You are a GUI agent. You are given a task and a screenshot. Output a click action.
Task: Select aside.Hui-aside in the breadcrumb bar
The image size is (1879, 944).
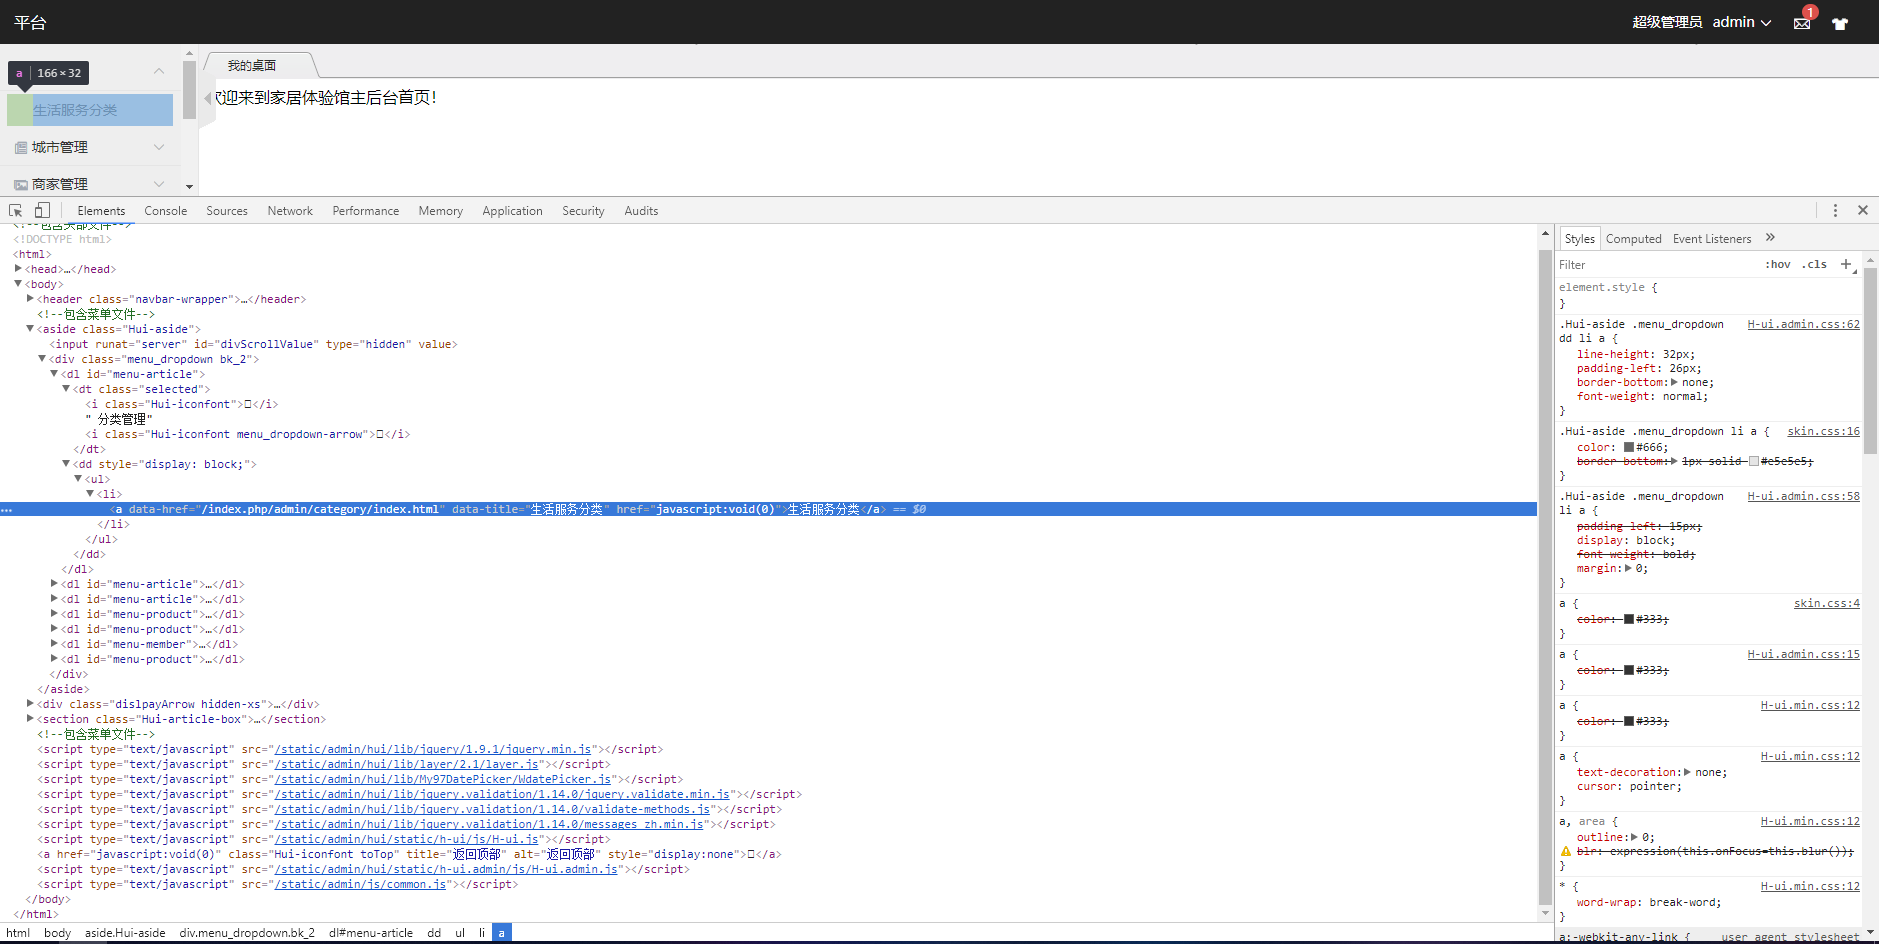click(x=125, y=933)
